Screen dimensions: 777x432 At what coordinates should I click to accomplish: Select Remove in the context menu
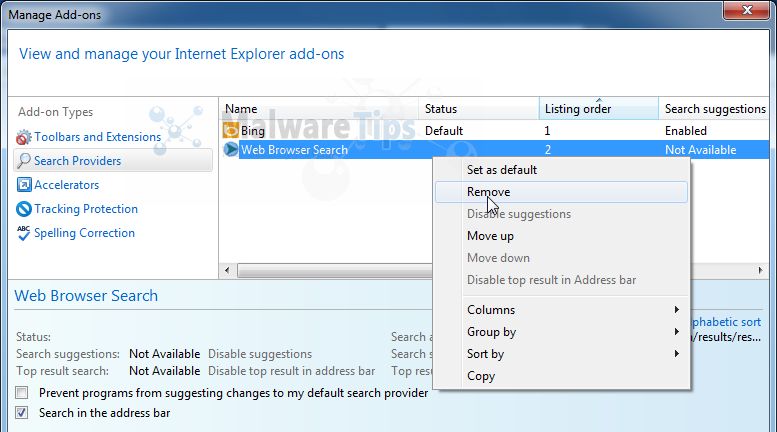[x=561, y=192]
